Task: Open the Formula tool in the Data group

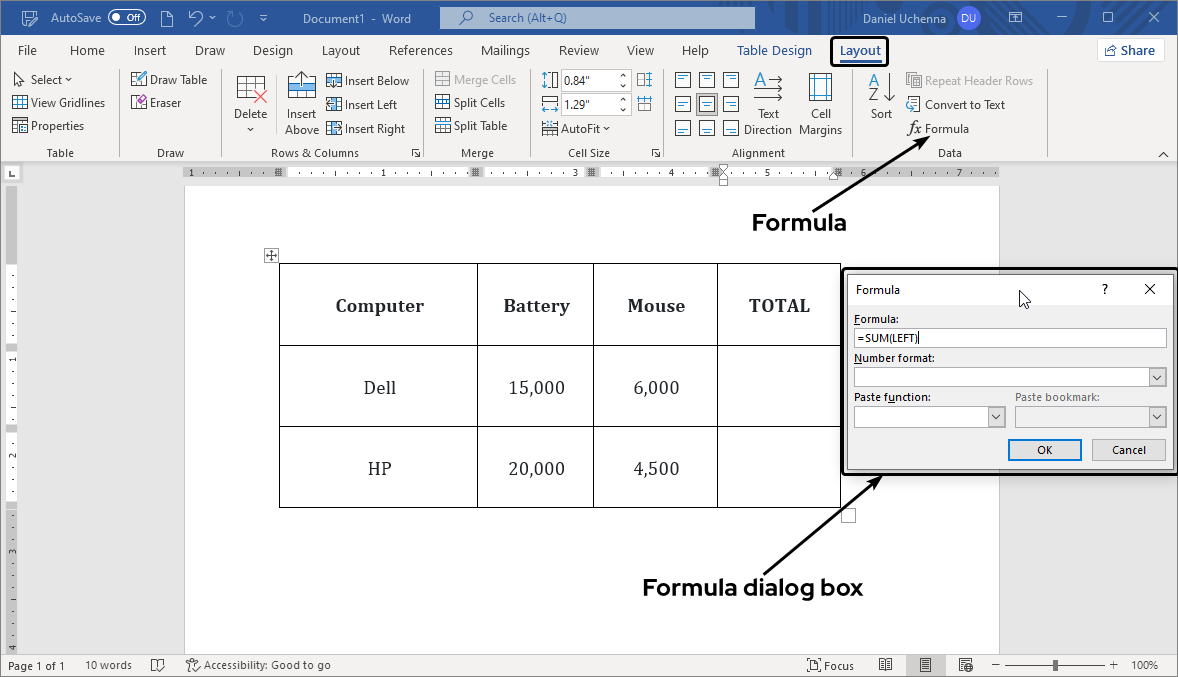Action: pyautogui.click(x=938, y=128)
